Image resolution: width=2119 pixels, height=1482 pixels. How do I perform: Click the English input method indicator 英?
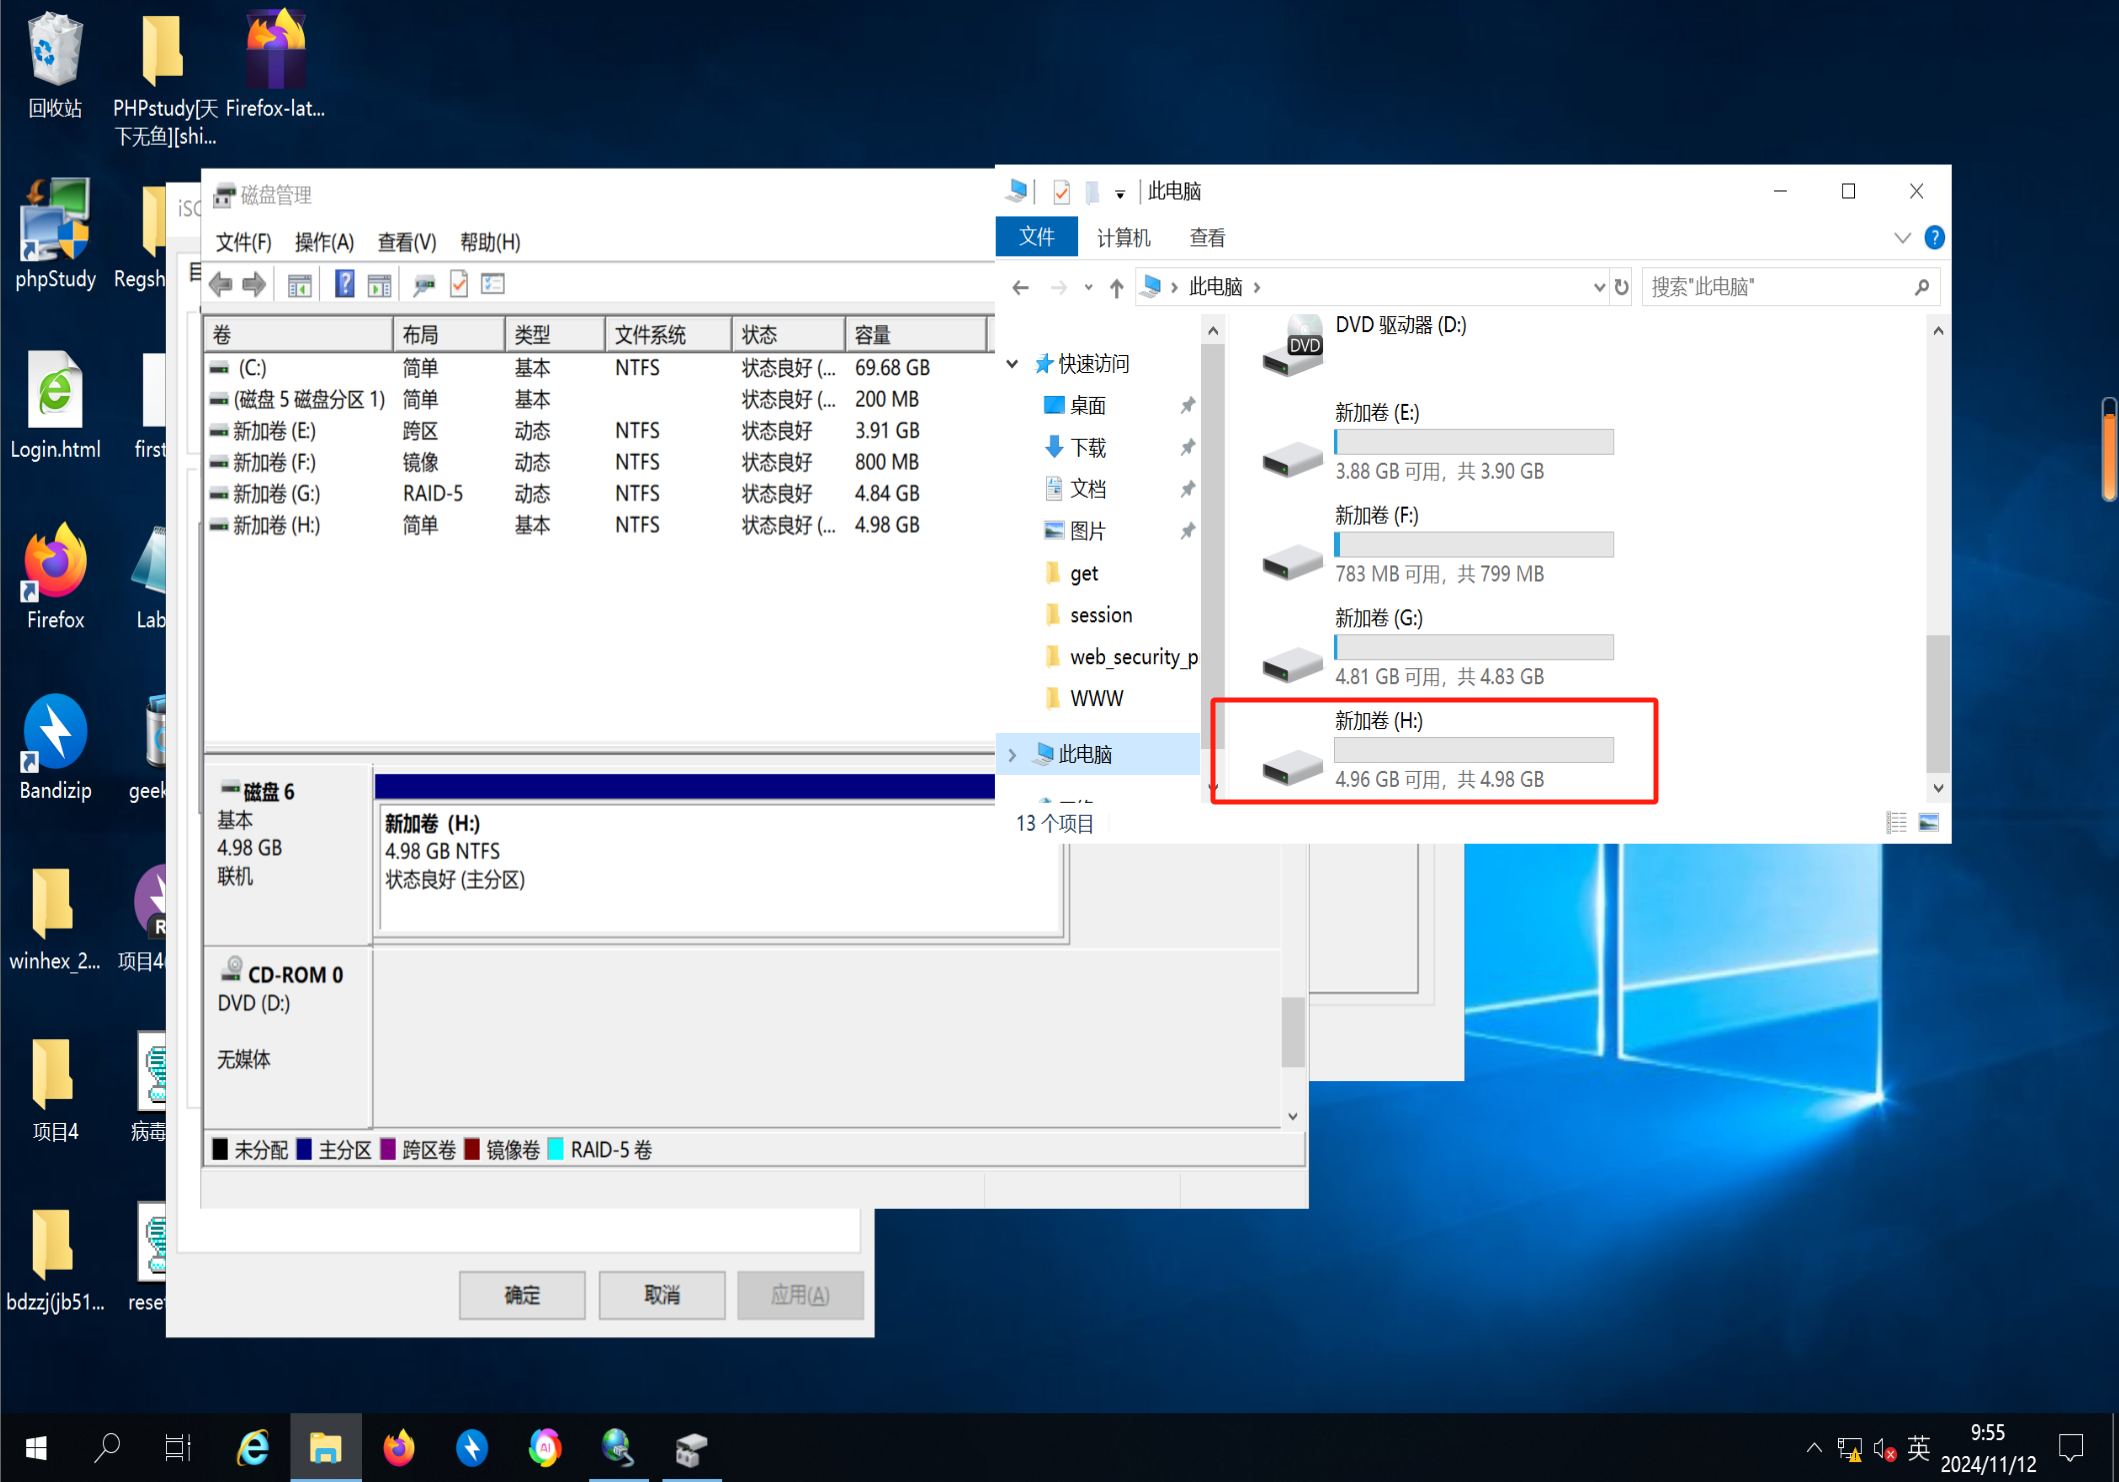click(1918, 1448)
